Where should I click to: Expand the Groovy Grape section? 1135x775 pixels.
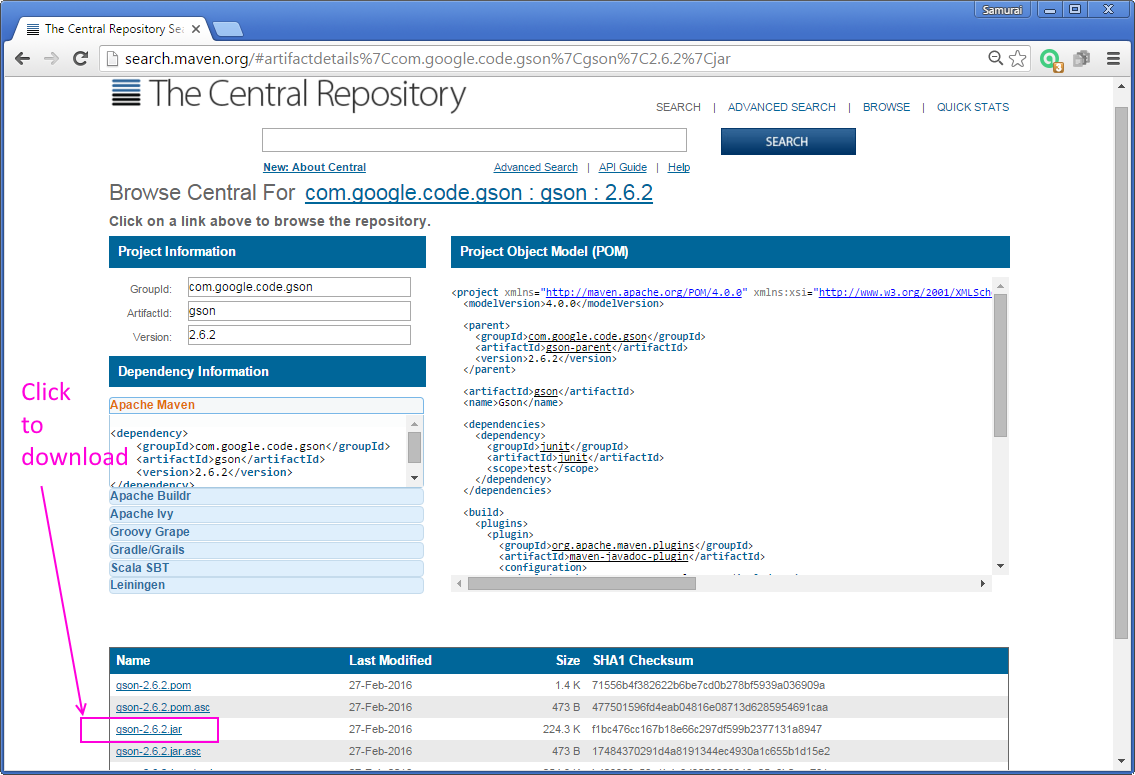266,532
